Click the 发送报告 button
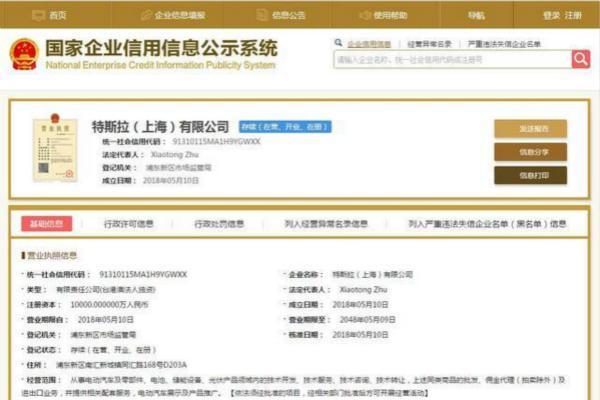600x400 pixels. coord(530,129)
